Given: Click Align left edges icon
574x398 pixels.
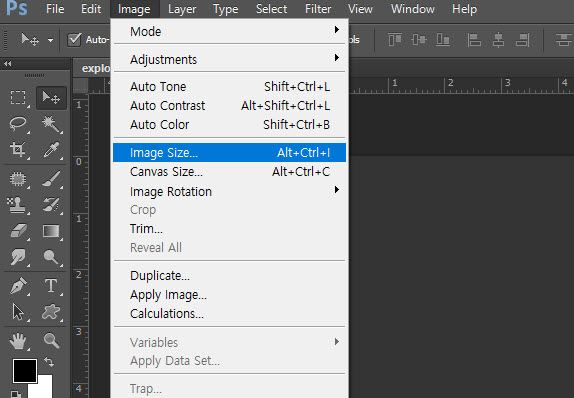Looking at the screenshot, I should coord(474,40).
